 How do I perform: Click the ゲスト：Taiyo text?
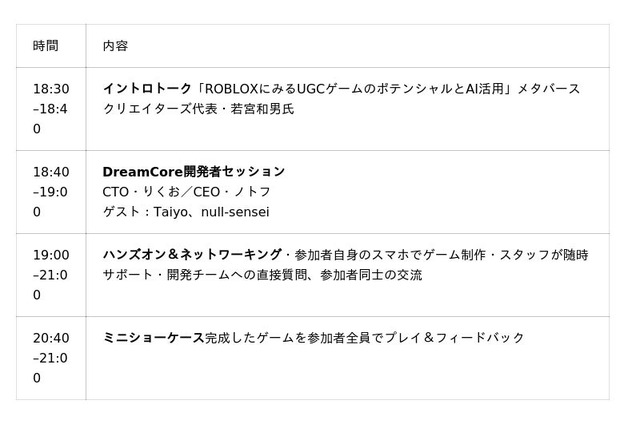point(145,212)
